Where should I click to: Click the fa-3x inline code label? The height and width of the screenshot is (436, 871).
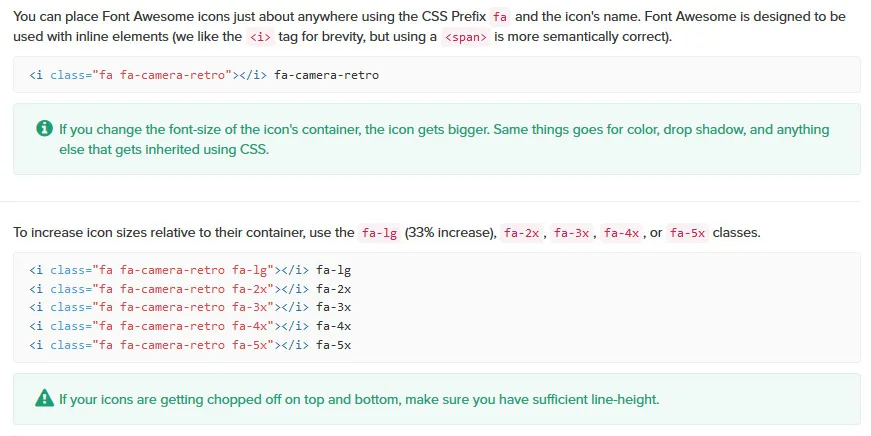(572, 233)
